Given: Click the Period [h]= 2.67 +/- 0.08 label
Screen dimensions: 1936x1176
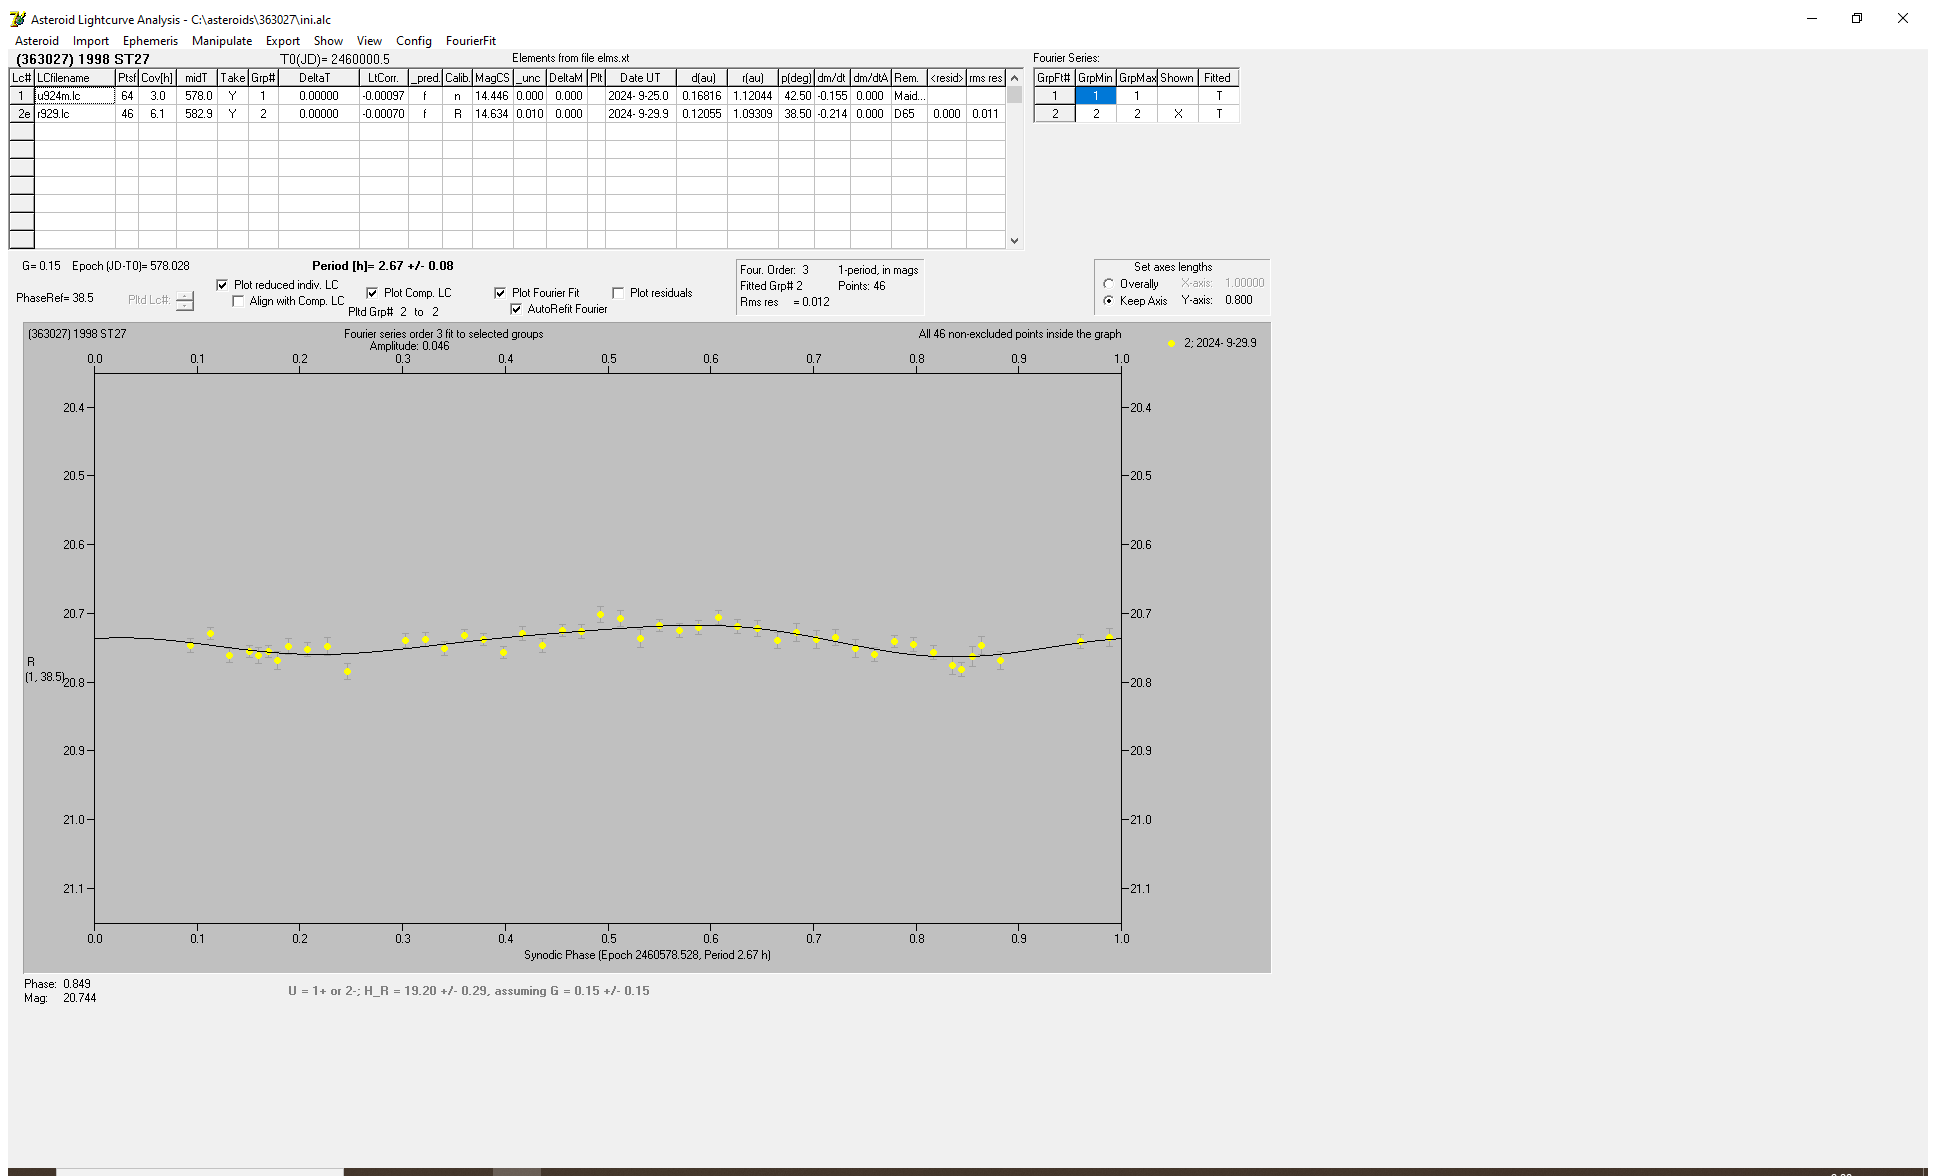Looking at the screenshot, I should [x=382, y=266].
